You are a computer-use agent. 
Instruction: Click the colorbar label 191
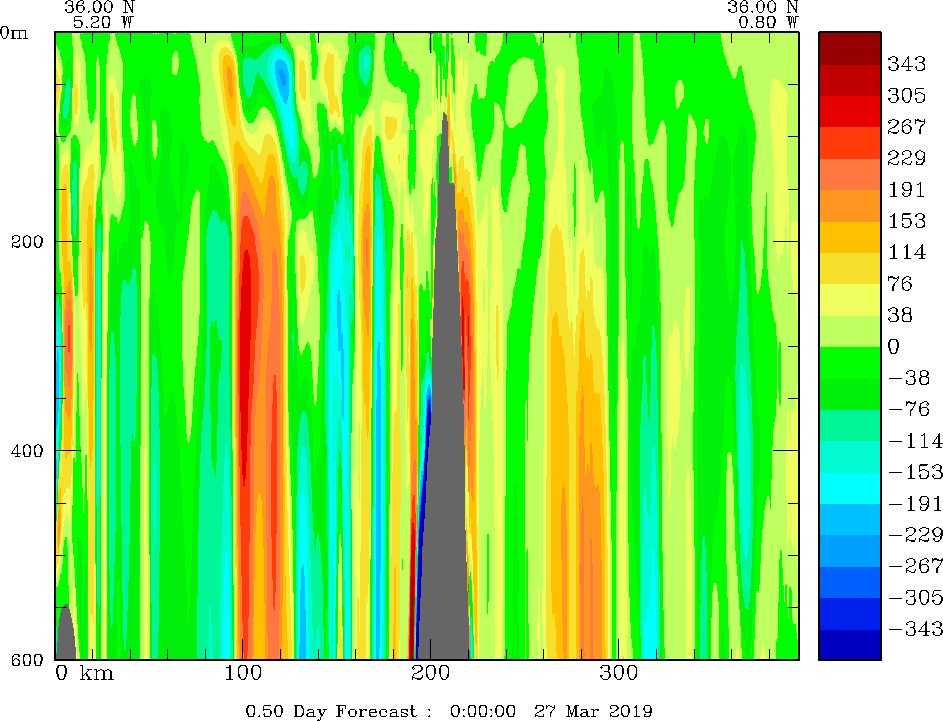(906, 189)
